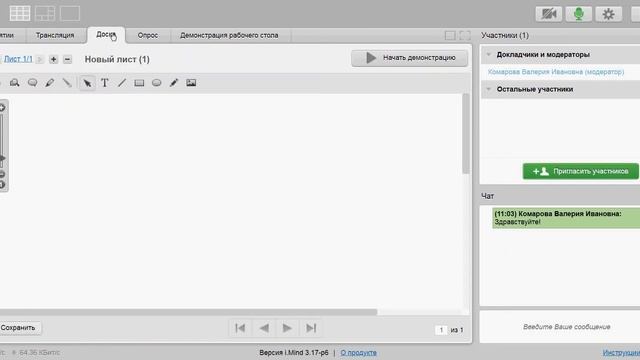Click the Новый лист (1) sheet title
640x360 pixels.
[x=117, y=60]
